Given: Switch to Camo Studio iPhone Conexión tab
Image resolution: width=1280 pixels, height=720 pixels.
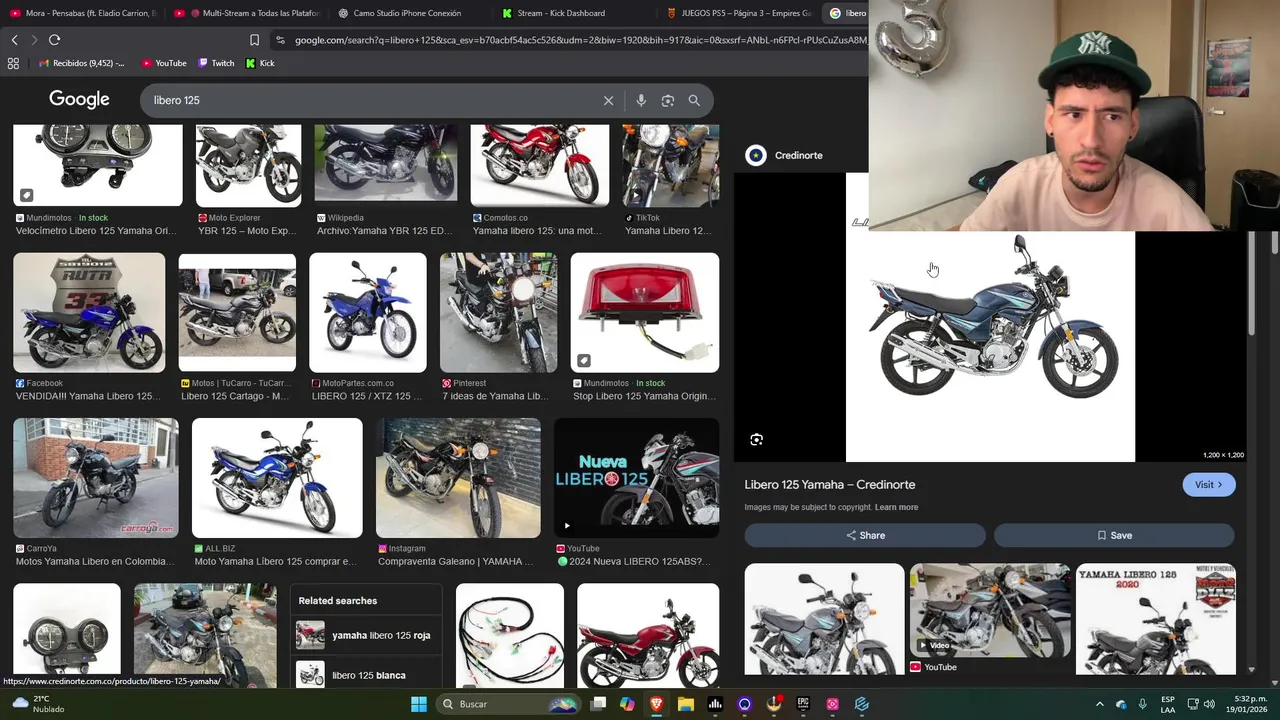Looking at the screenshot, I should pyautogui.click(x=410, y=13).
